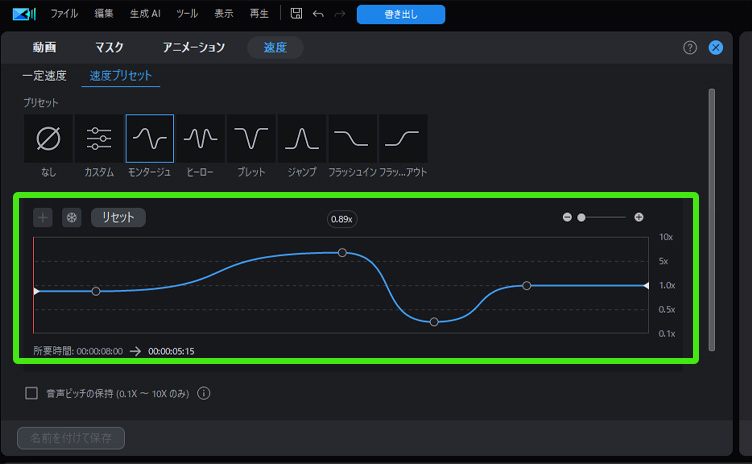This screenshot has height=464, width=752.
Task: Select the lowest keypoint on speed curve
Action: point(434,322)
